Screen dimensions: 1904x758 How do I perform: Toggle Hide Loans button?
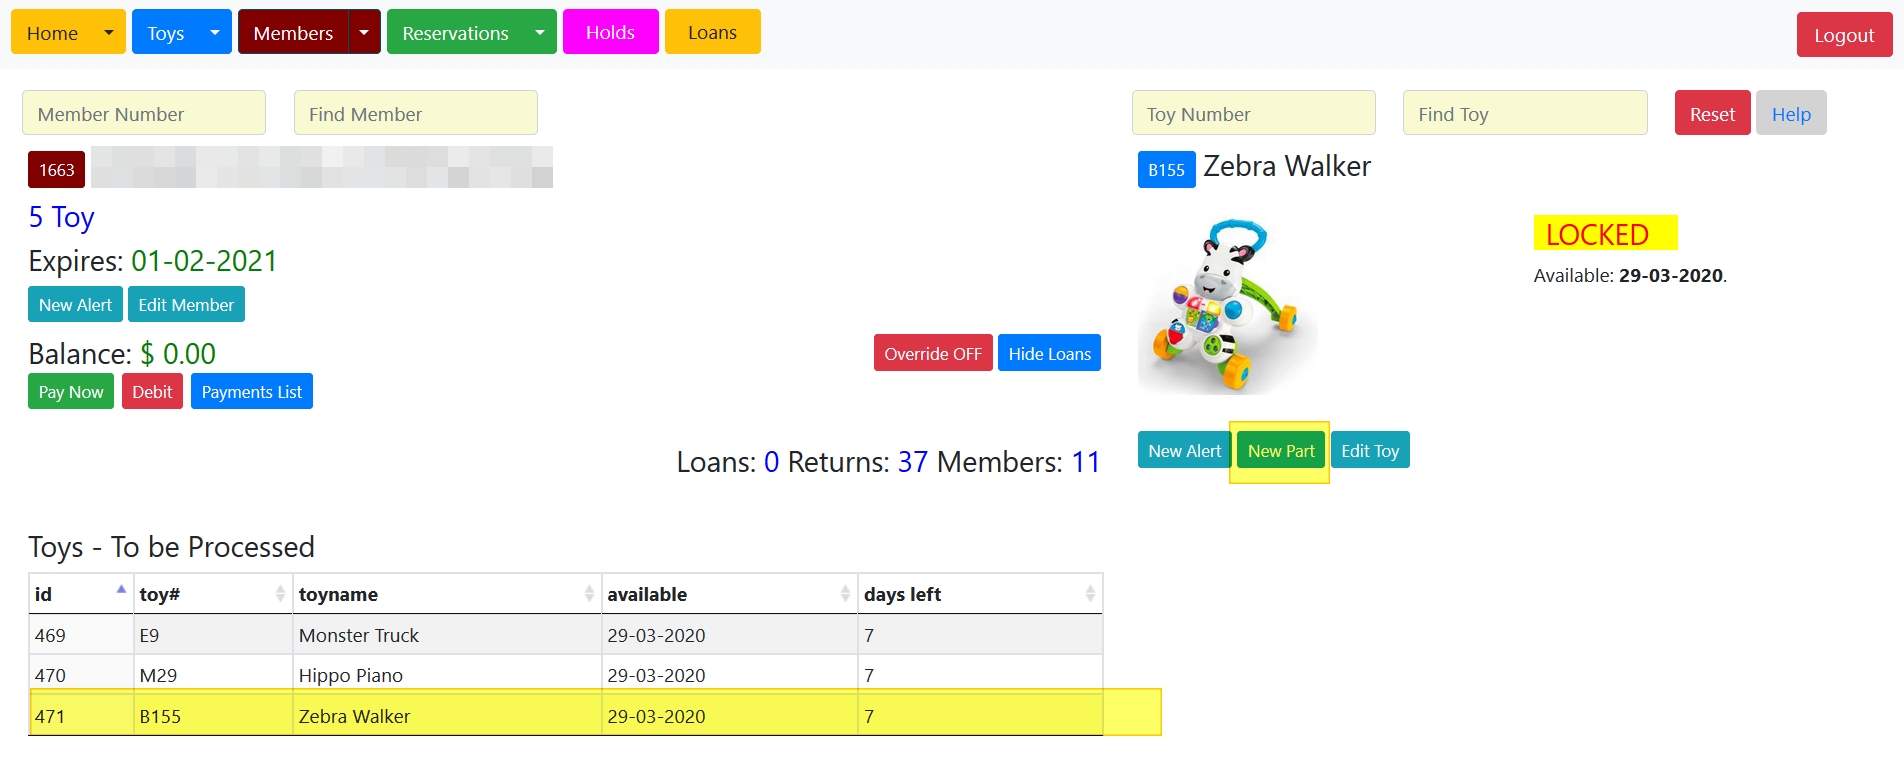[1049, 353]
